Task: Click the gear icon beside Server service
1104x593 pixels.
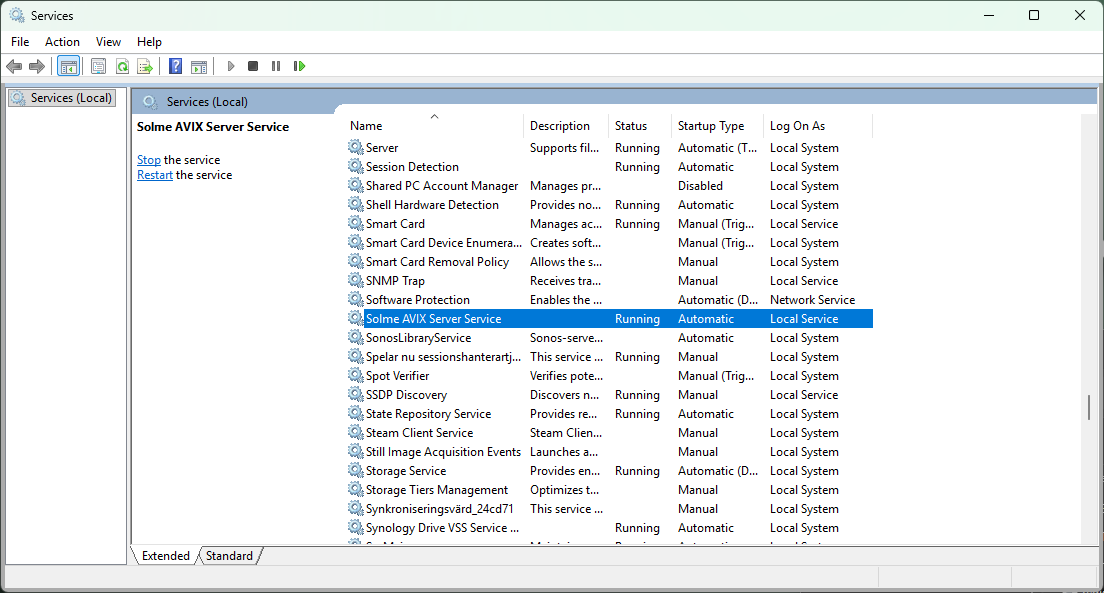Action: [x=356, y=147]
